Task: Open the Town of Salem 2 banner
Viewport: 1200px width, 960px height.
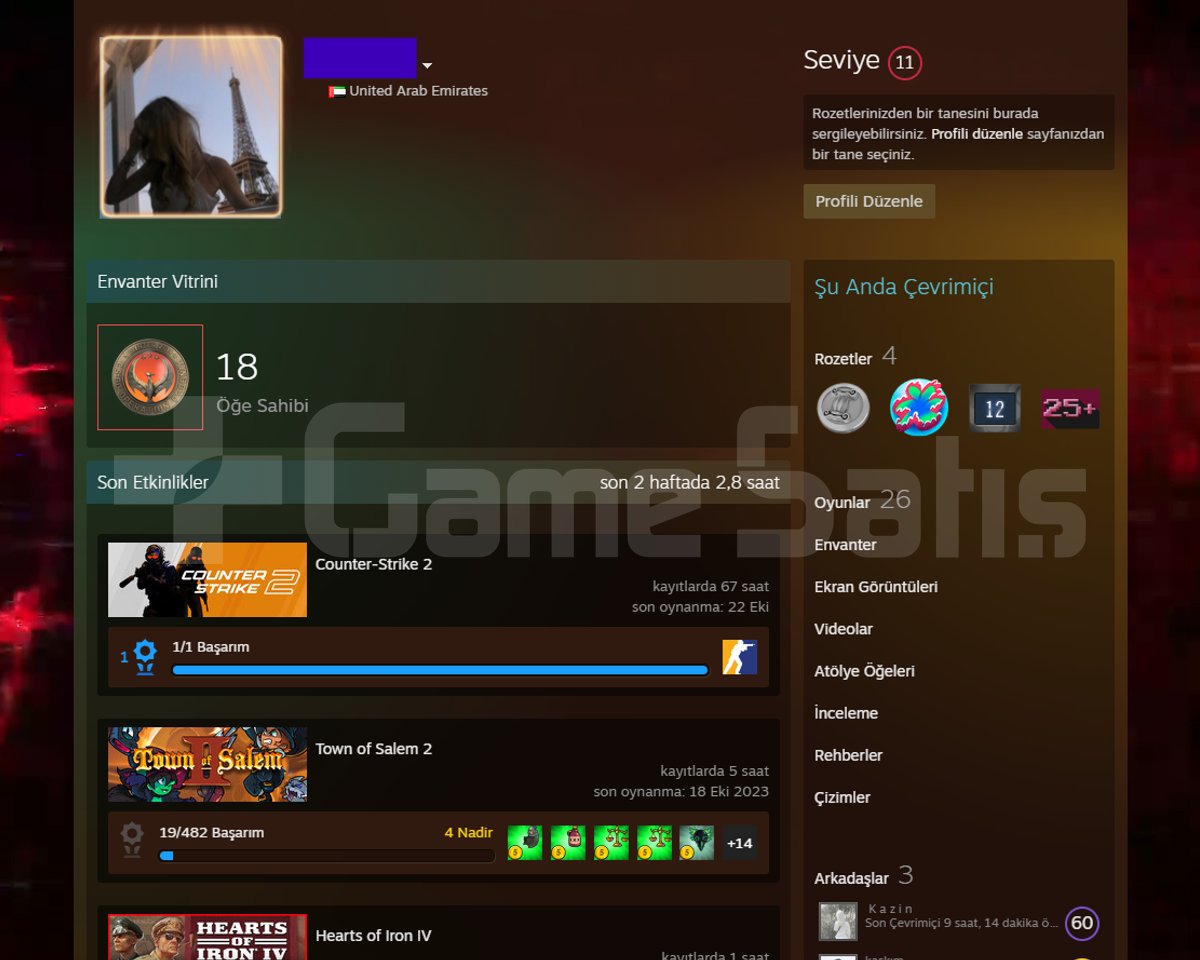Action: pos(207,765)
